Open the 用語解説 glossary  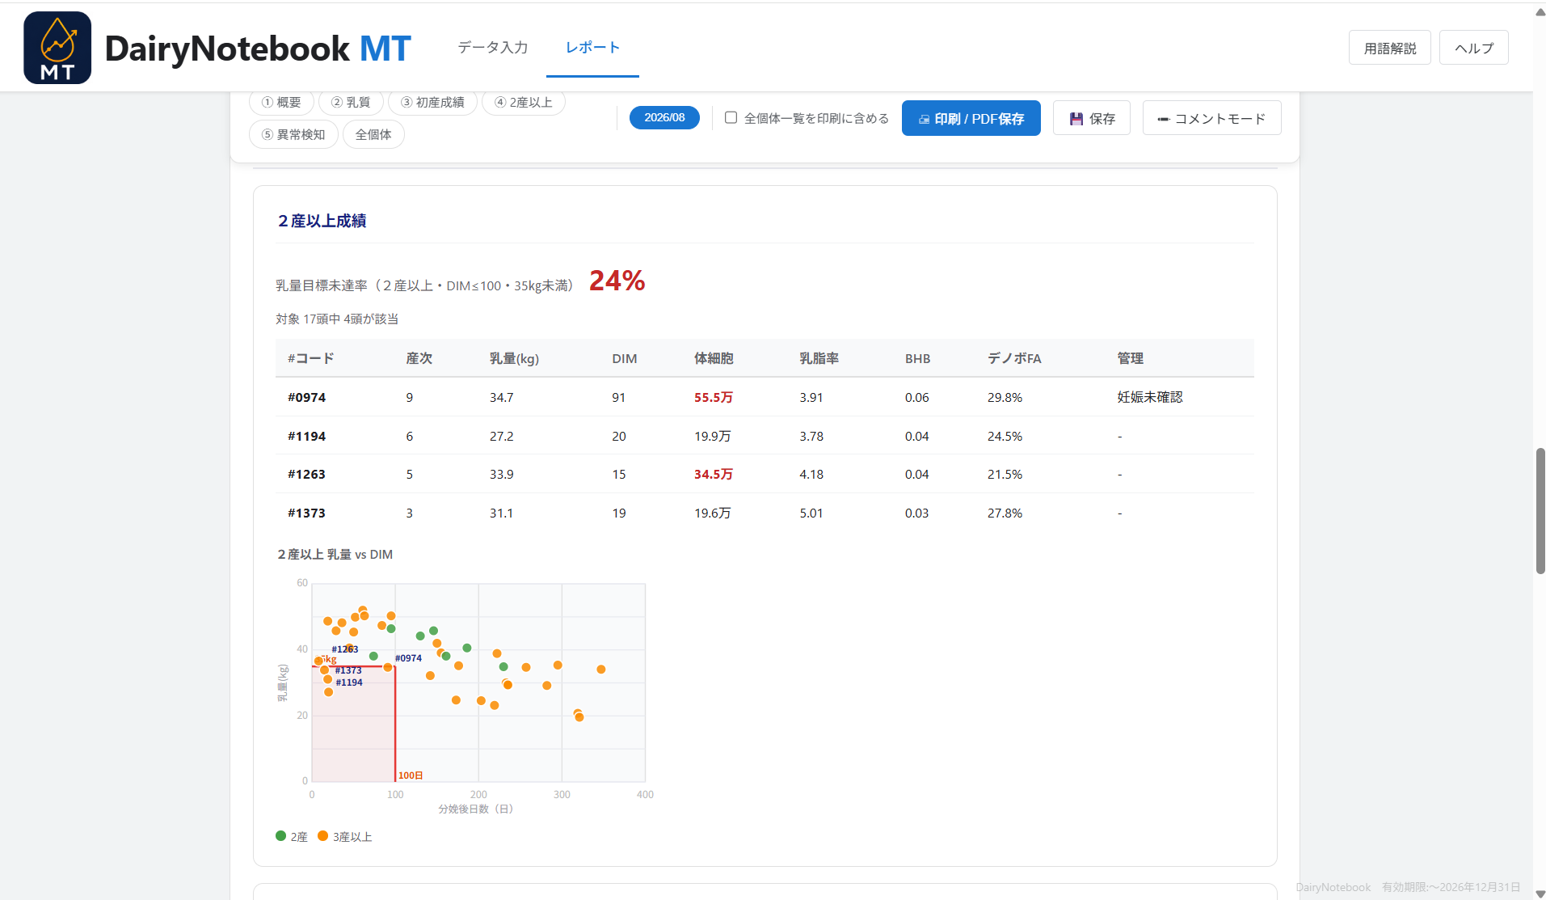(1389, 48)
